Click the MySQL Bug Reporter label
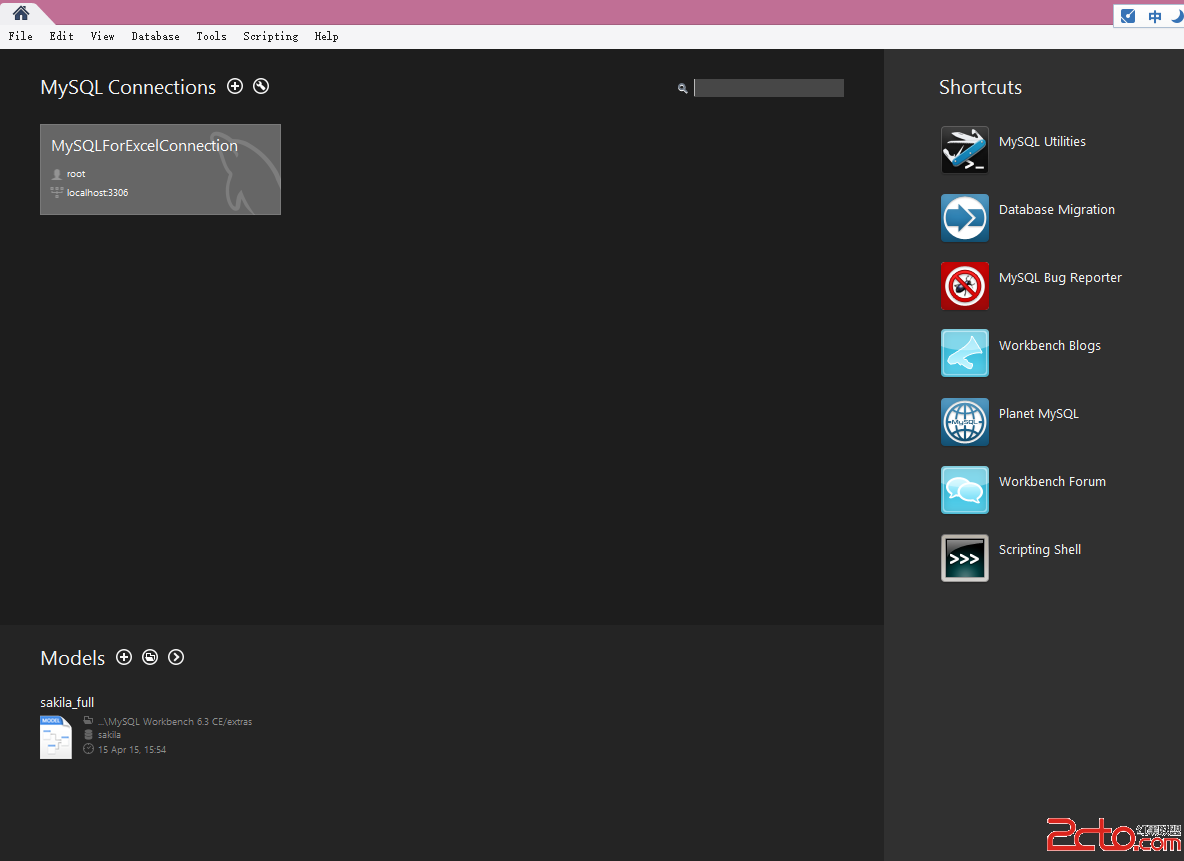Image resolution: width=1184 pixels, height=861 pixels. 1060,277
